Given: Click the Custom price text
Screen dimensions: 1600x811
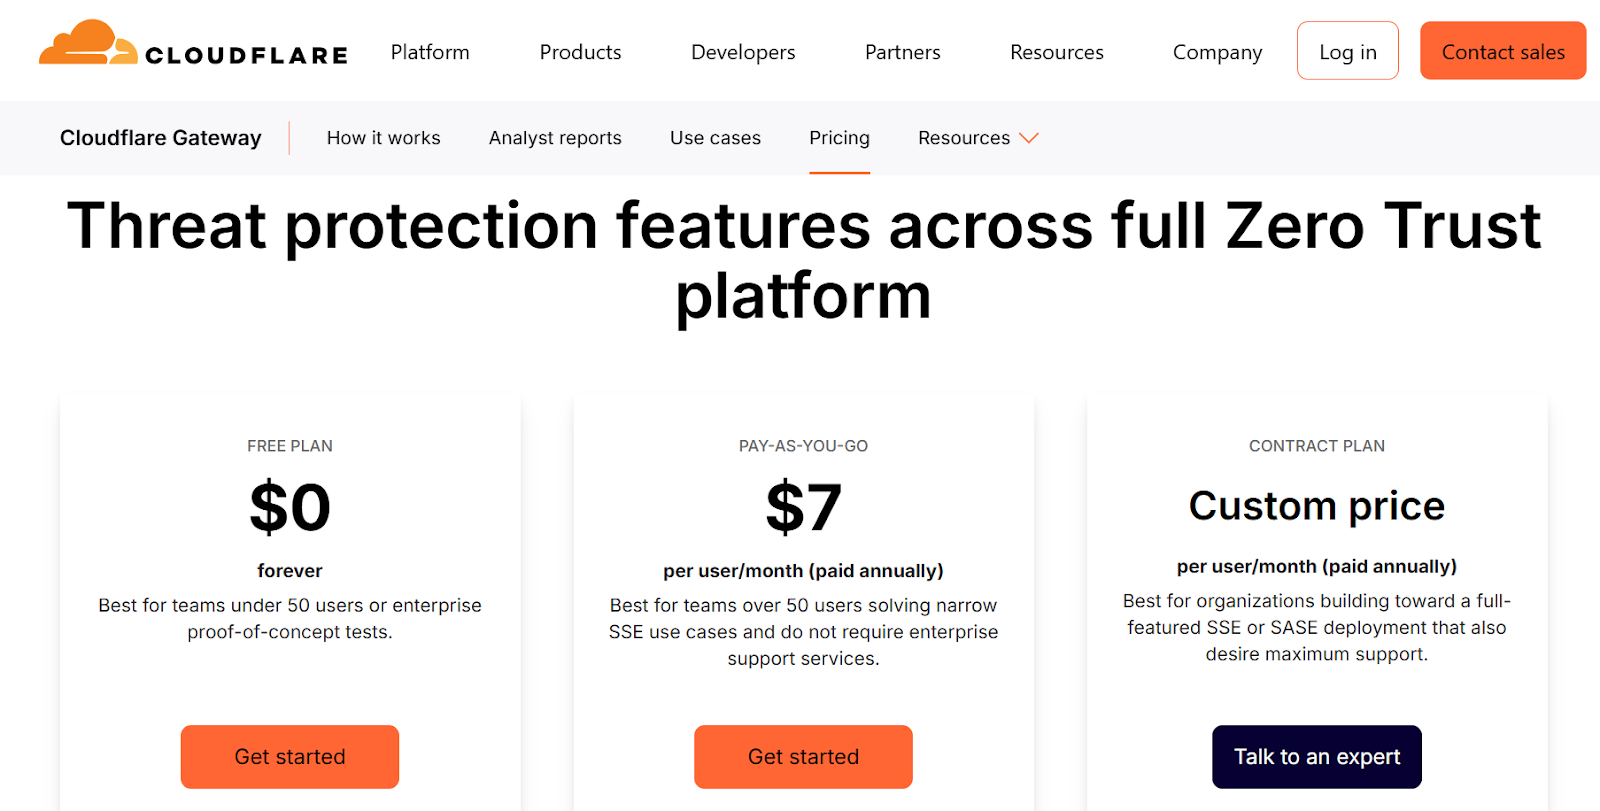Looking at the screenshot, I should 1316,506.
